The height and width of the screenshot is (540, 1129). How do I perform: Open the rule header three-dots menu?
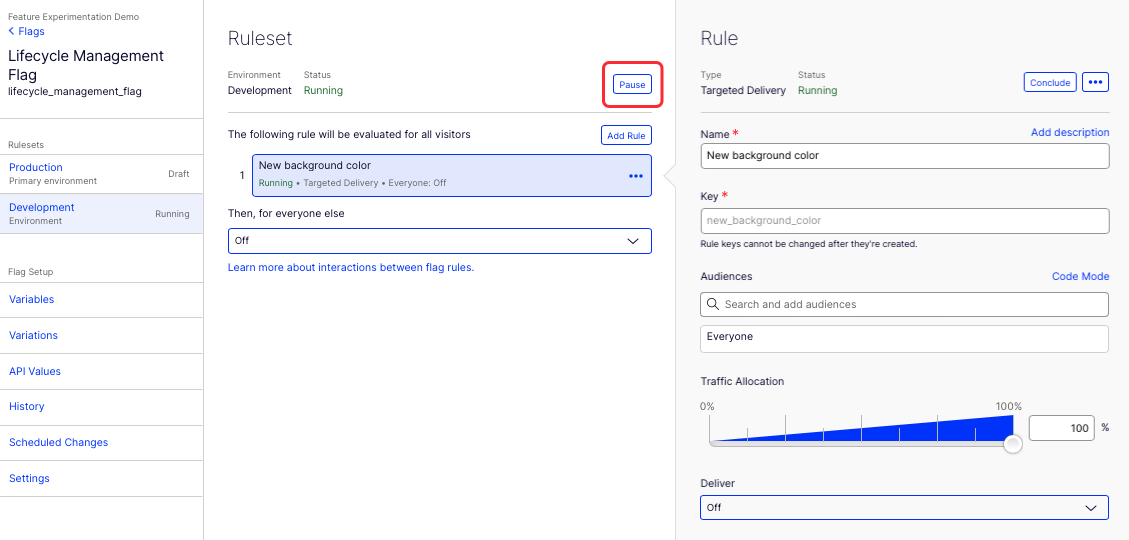[1095, 82]
